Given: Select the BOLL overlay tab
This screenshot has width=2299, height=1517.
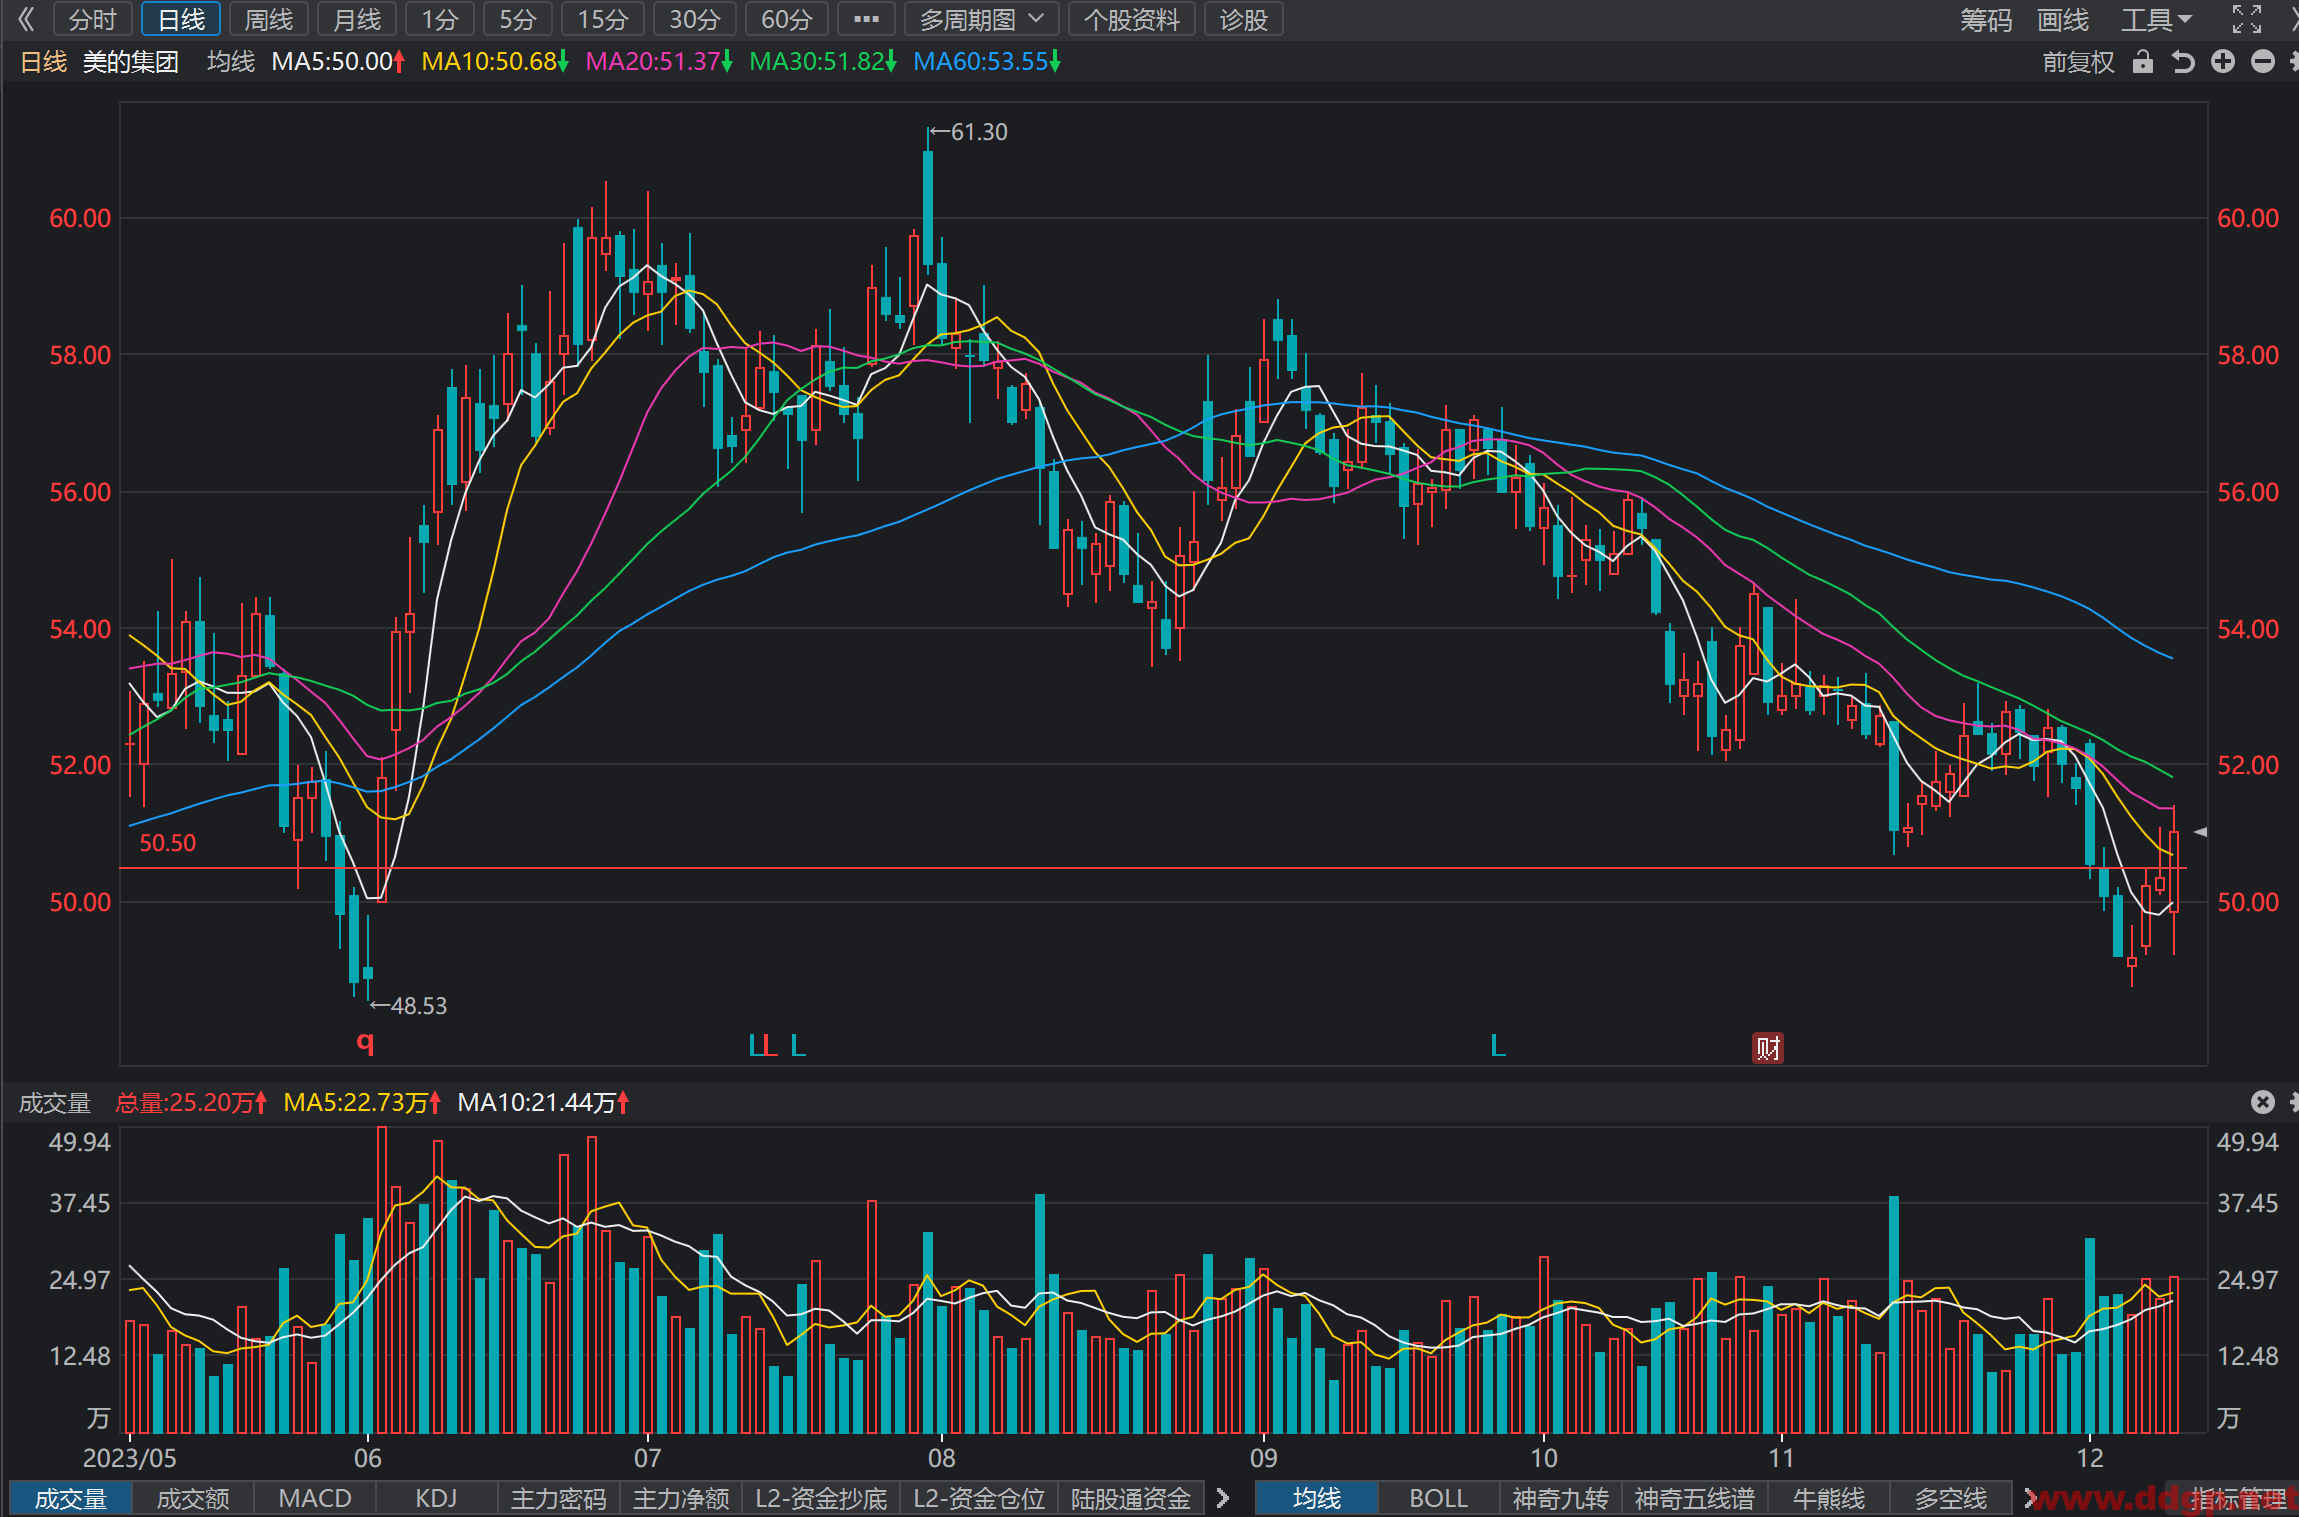Looking at the screenshot, I should tap(1438, 1498).
